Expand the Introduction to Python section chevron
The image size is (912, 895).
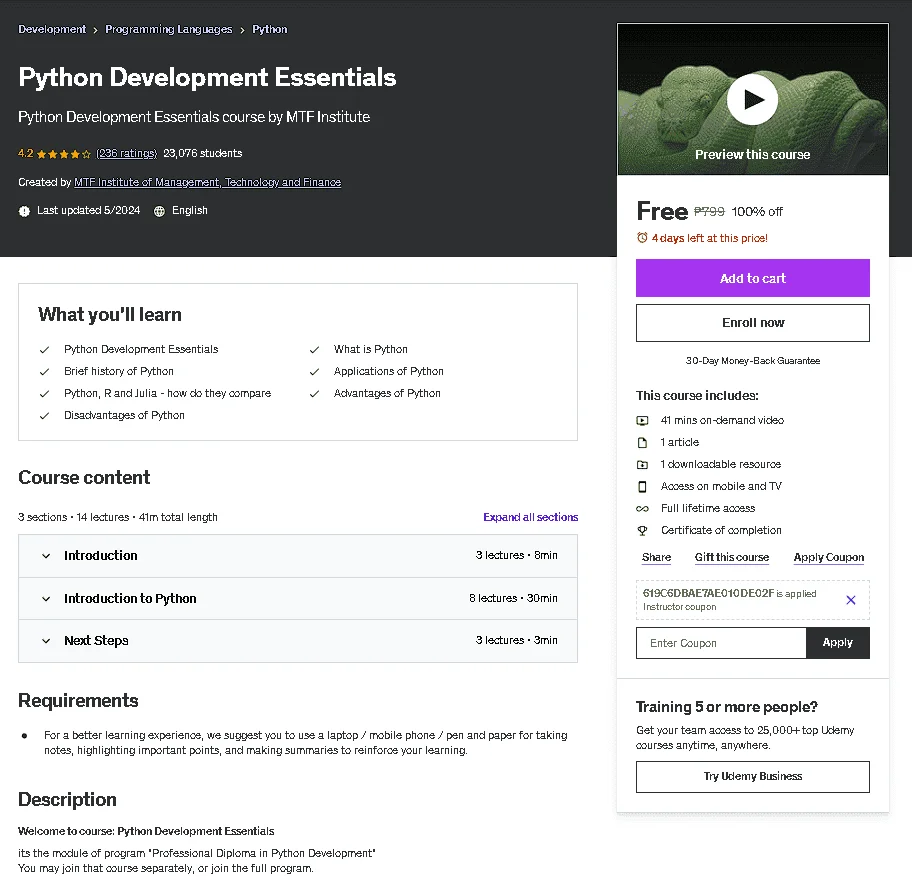[x=46, y=599]
